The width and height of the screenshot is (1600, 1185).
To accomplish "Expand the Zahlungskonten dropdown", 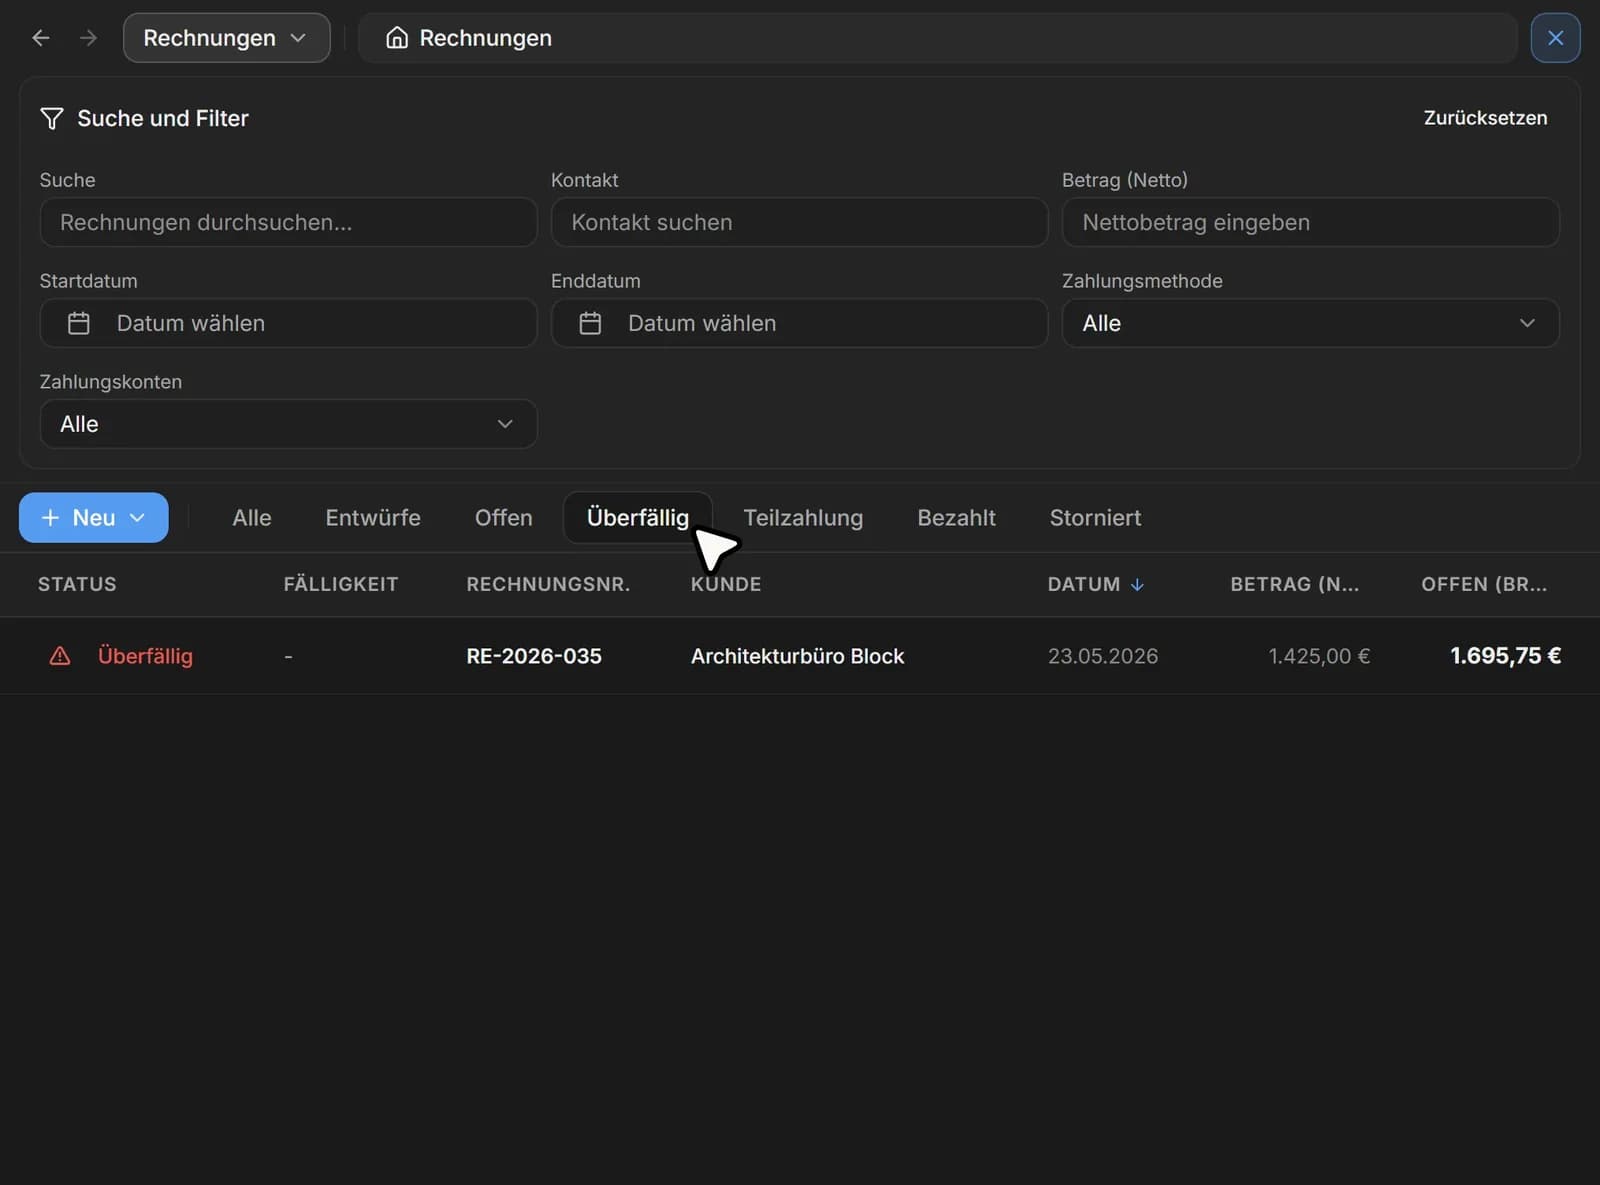I will (x=288, y=424).
